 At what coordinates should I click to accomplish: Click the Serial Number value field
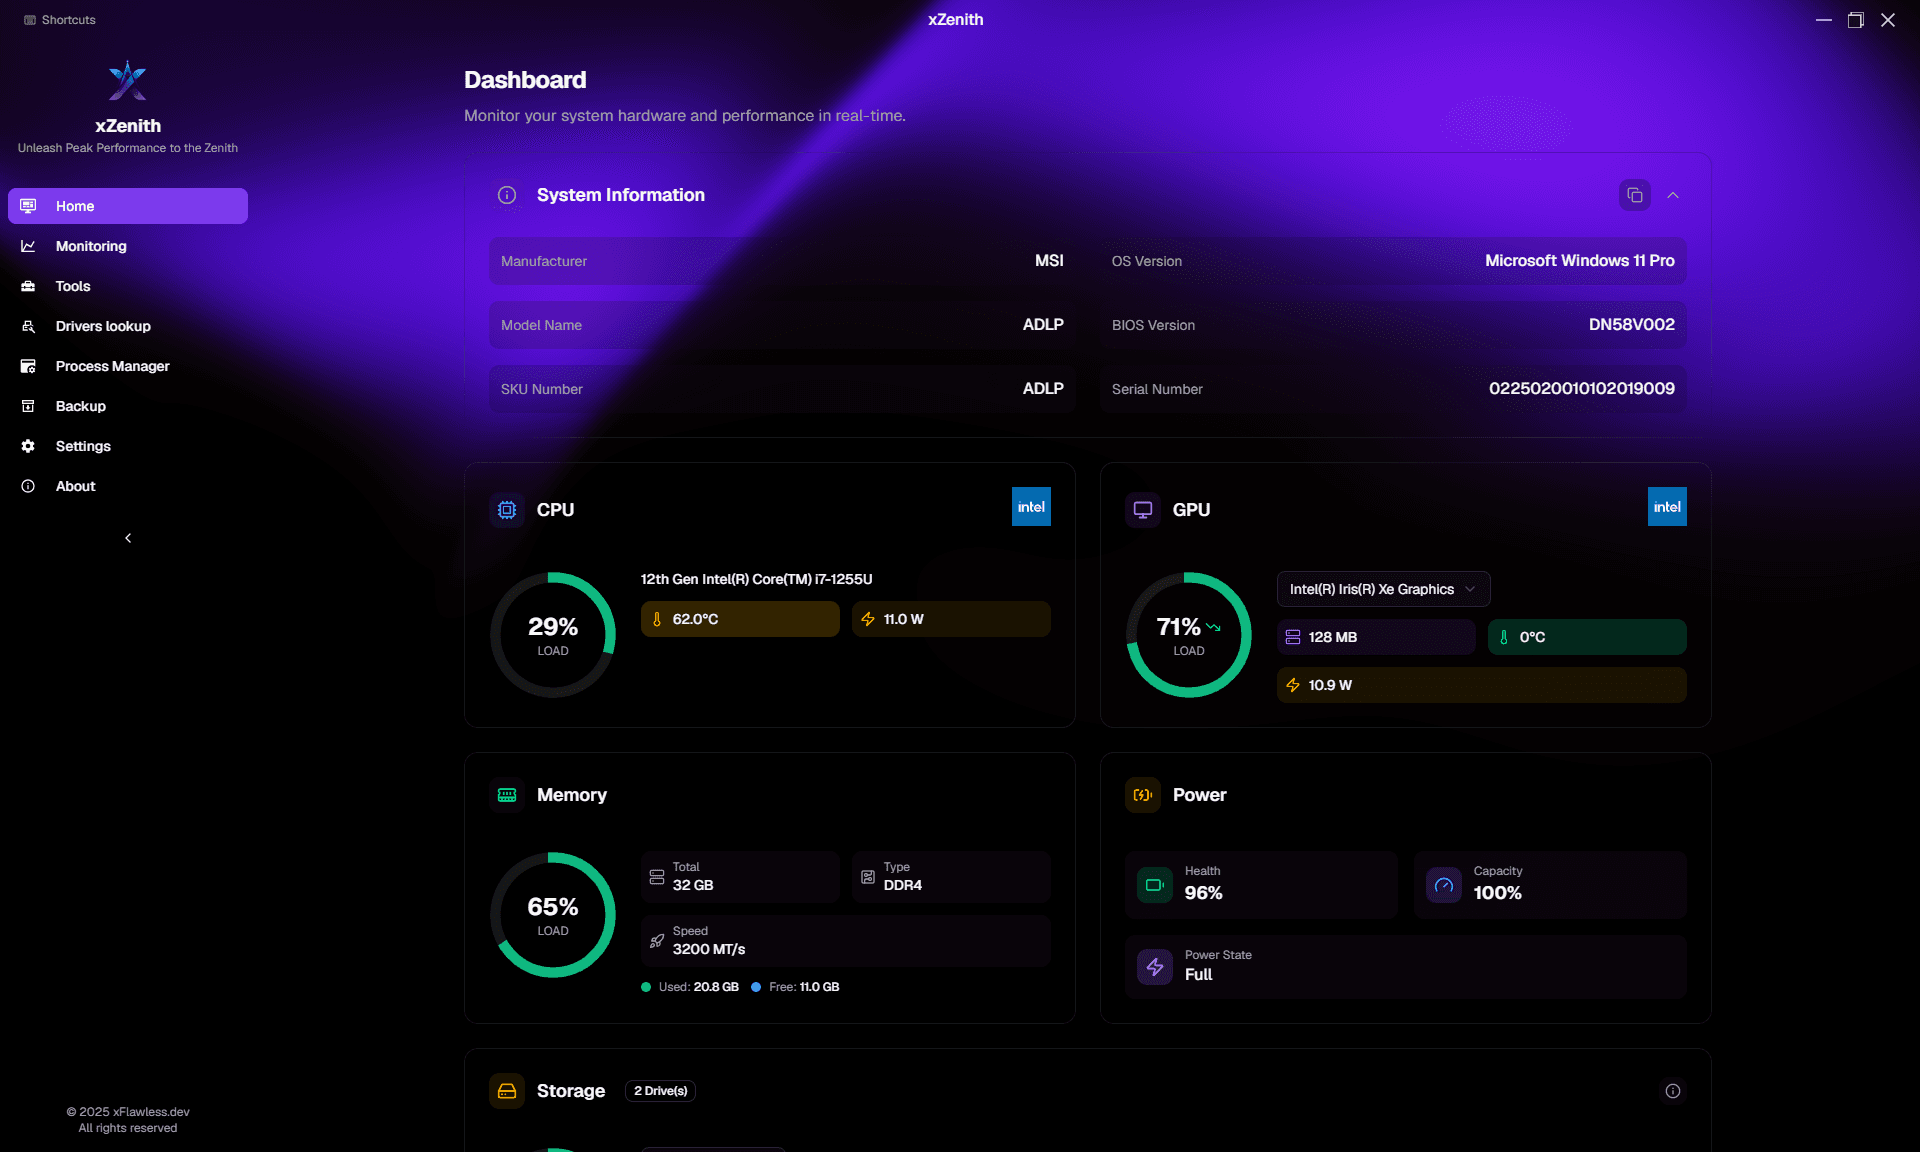1580,389
